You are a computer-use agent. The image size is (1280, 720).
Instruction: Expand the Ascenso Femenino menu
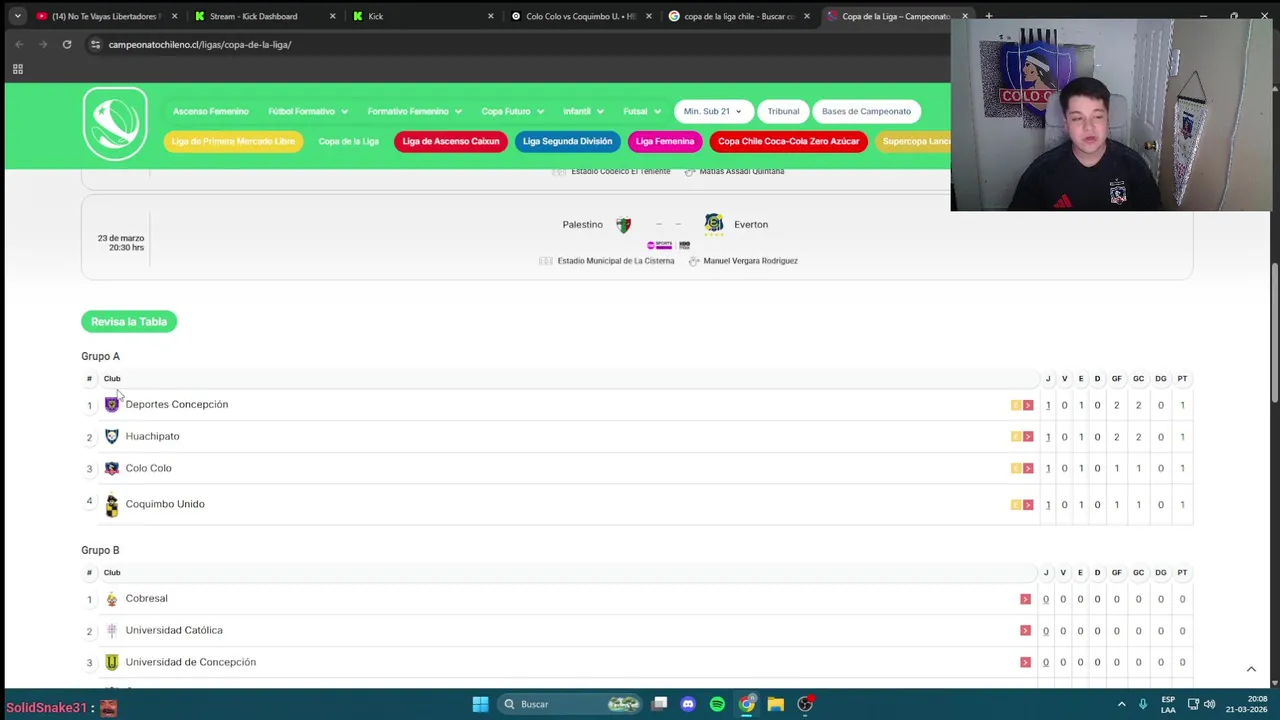210,112
